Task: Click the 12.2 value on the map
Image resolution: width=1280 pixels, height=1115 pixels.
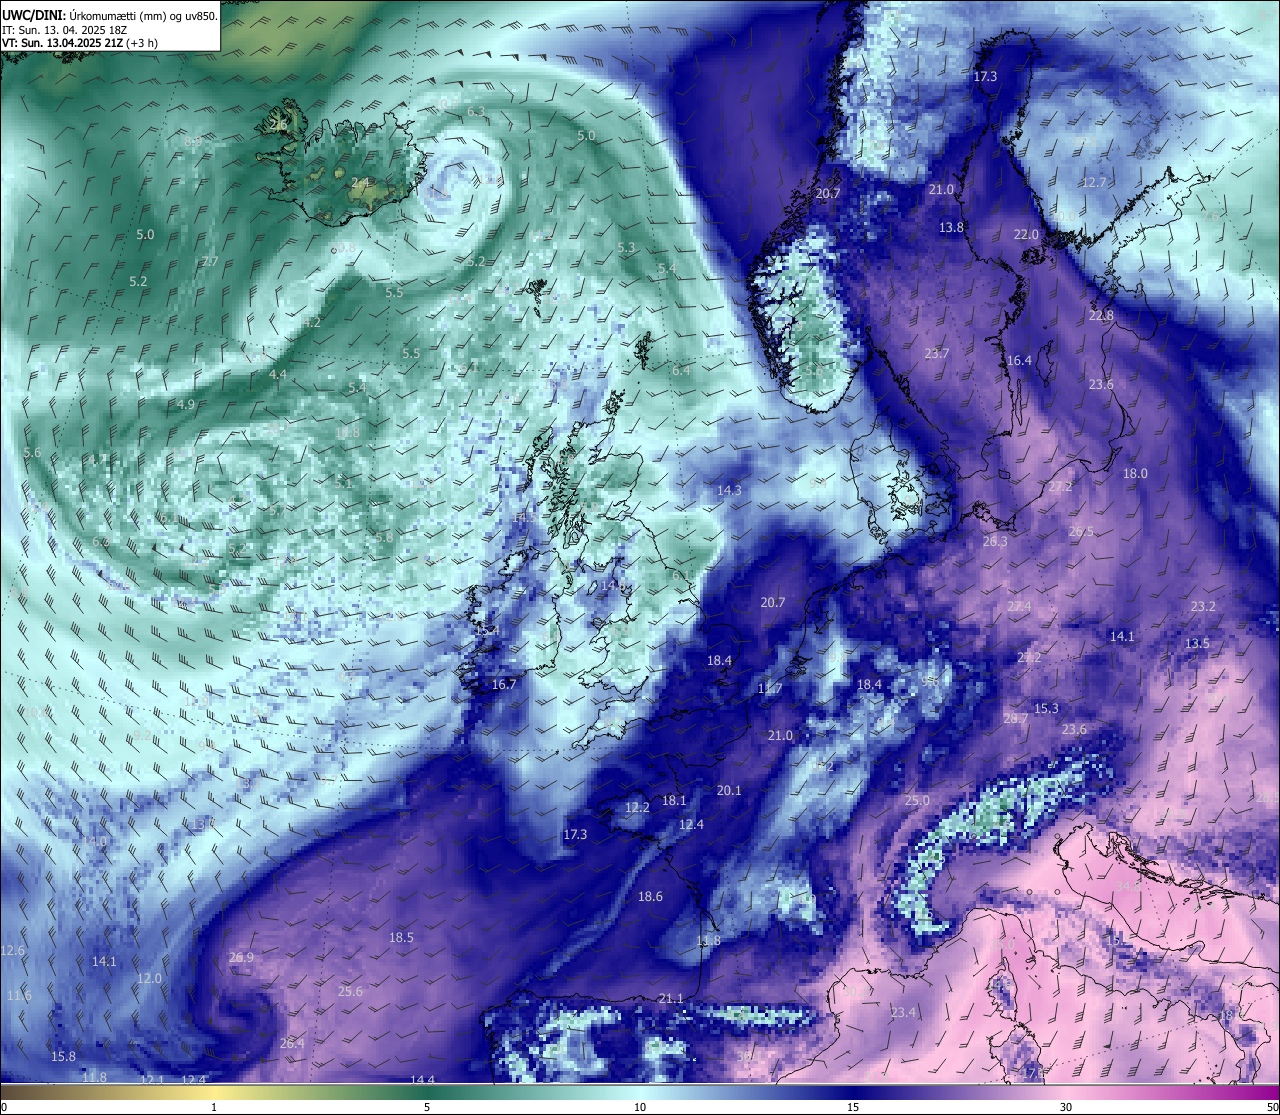Action: coord(638,808)
